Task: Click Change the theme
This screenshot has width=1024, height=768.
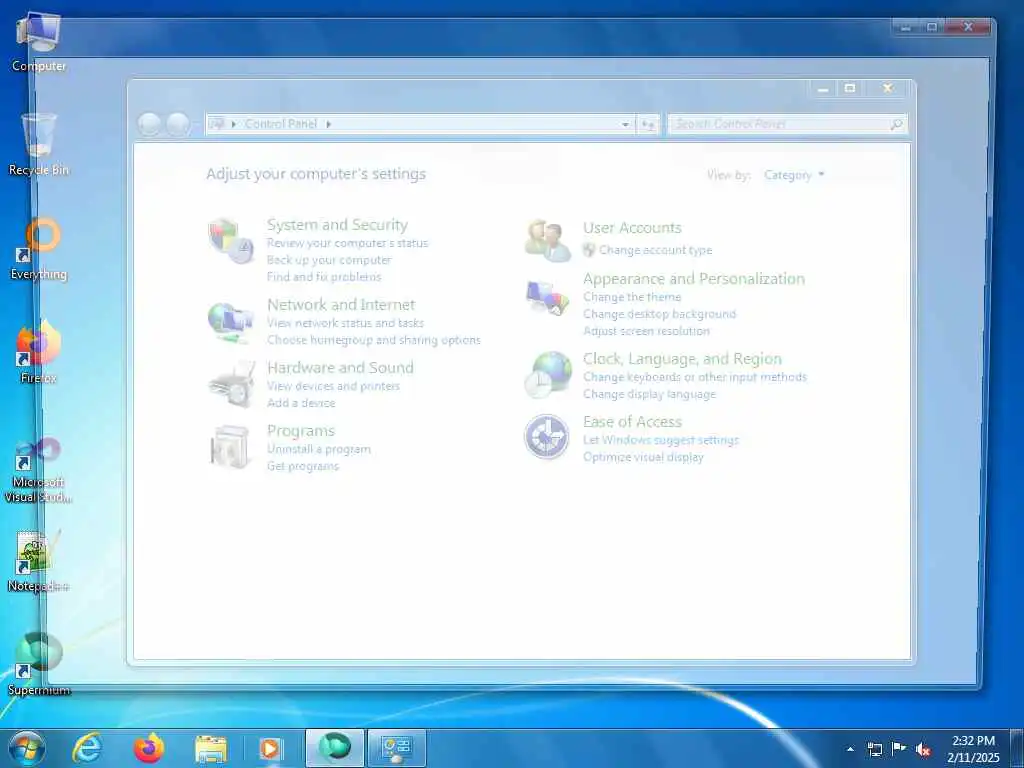Action: 632,297
